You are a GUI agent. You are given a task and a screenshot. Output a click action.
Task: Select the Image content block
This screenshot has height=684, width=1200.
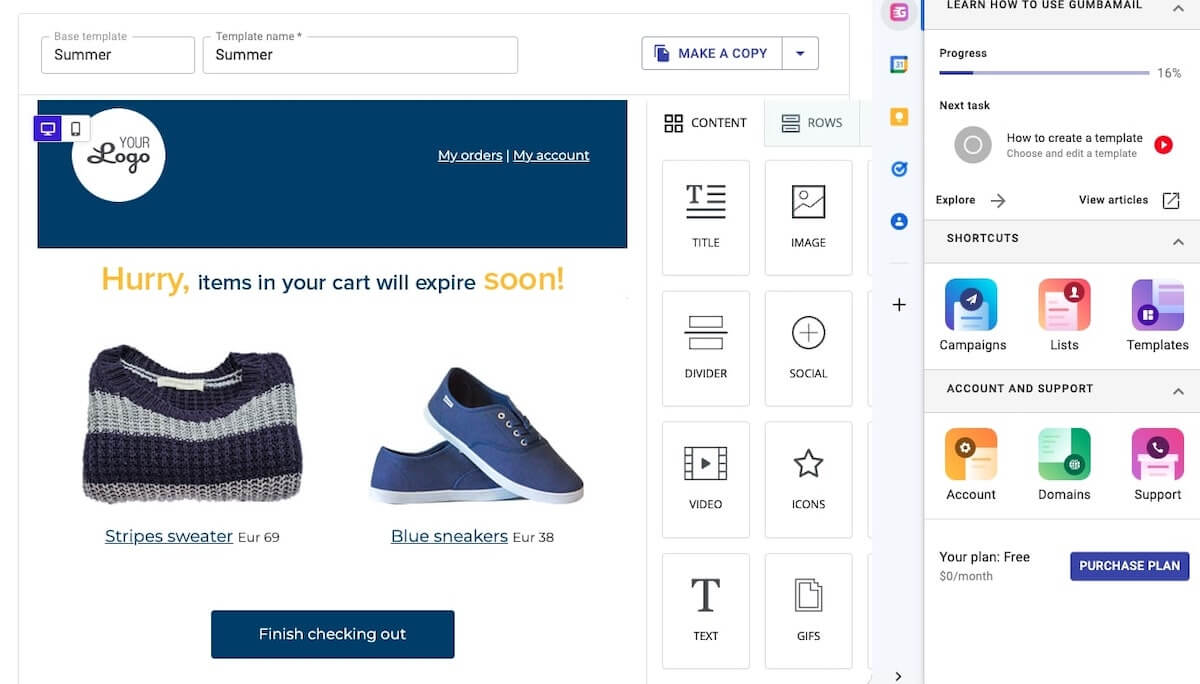click(x=808, y=217)
